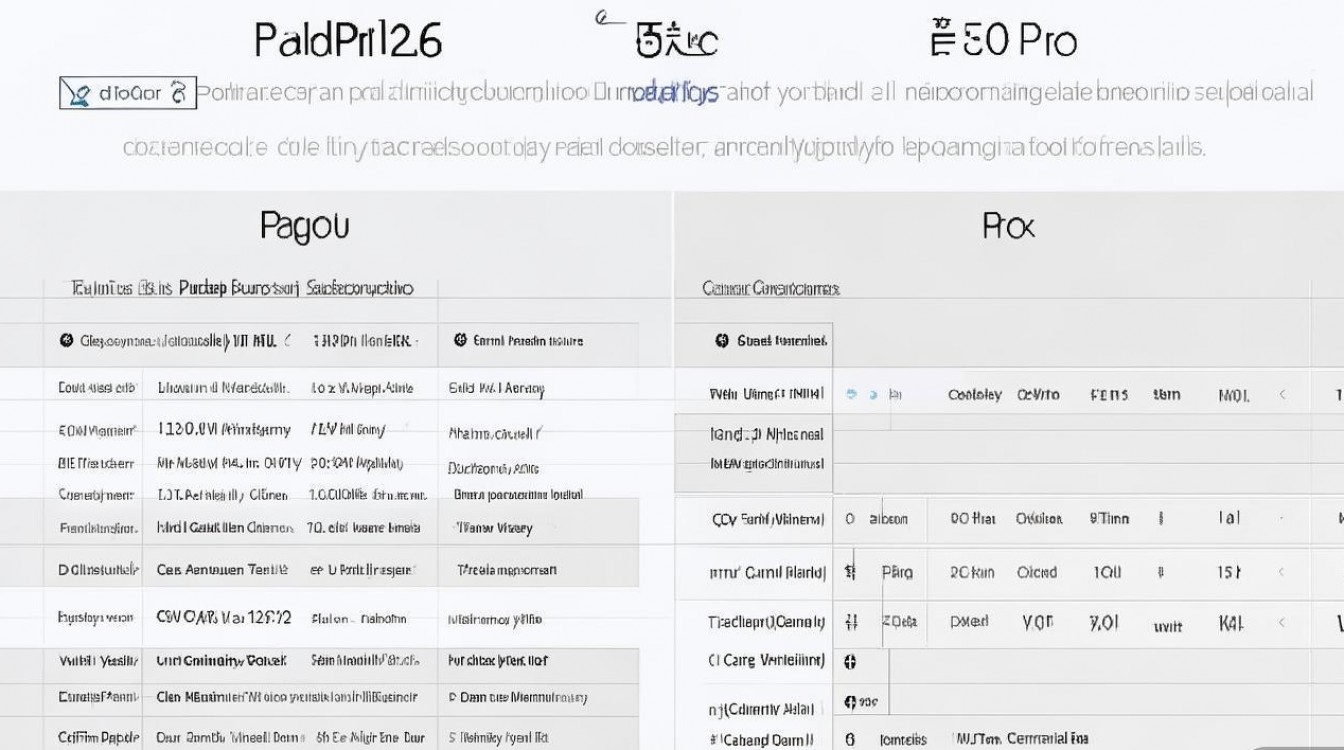This screenshot has width=1344, height=750.
Task: Click the round icon beside 'Guael' header
Action: (x=722, y=341)
